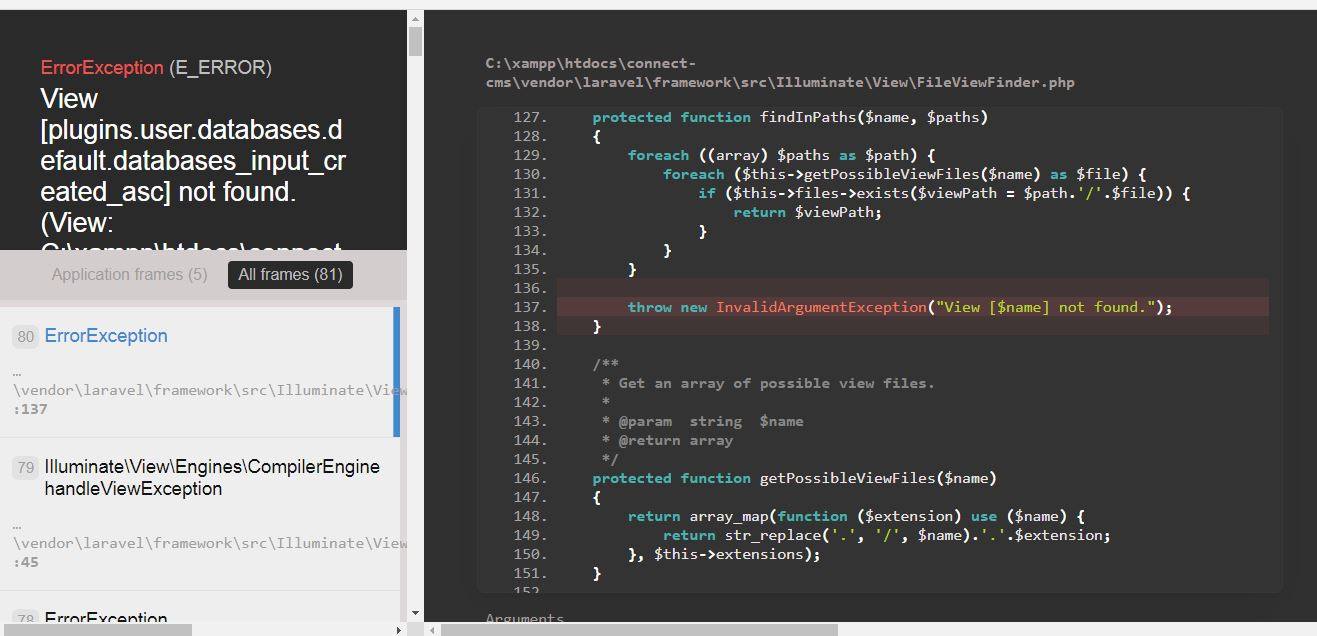
Task: Select the highlighted throw statement on line 137
Action: point(900,307)
